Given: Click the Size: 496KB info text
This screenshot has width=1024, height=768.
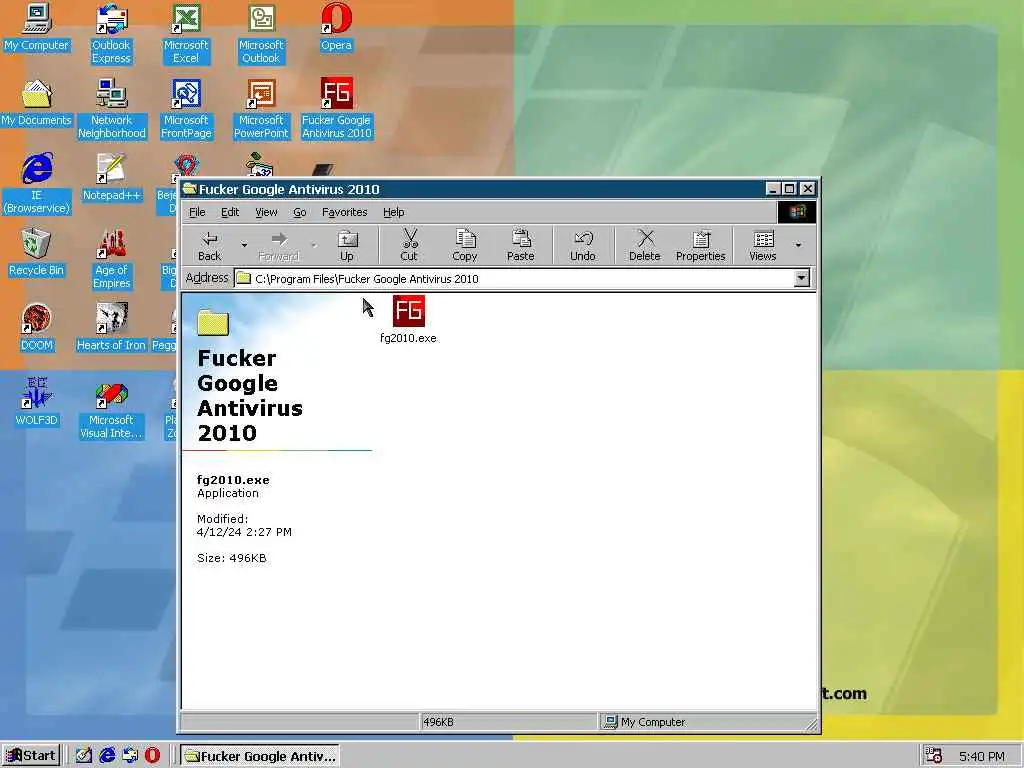Looking at the screenshot, I should coord(231,558).
